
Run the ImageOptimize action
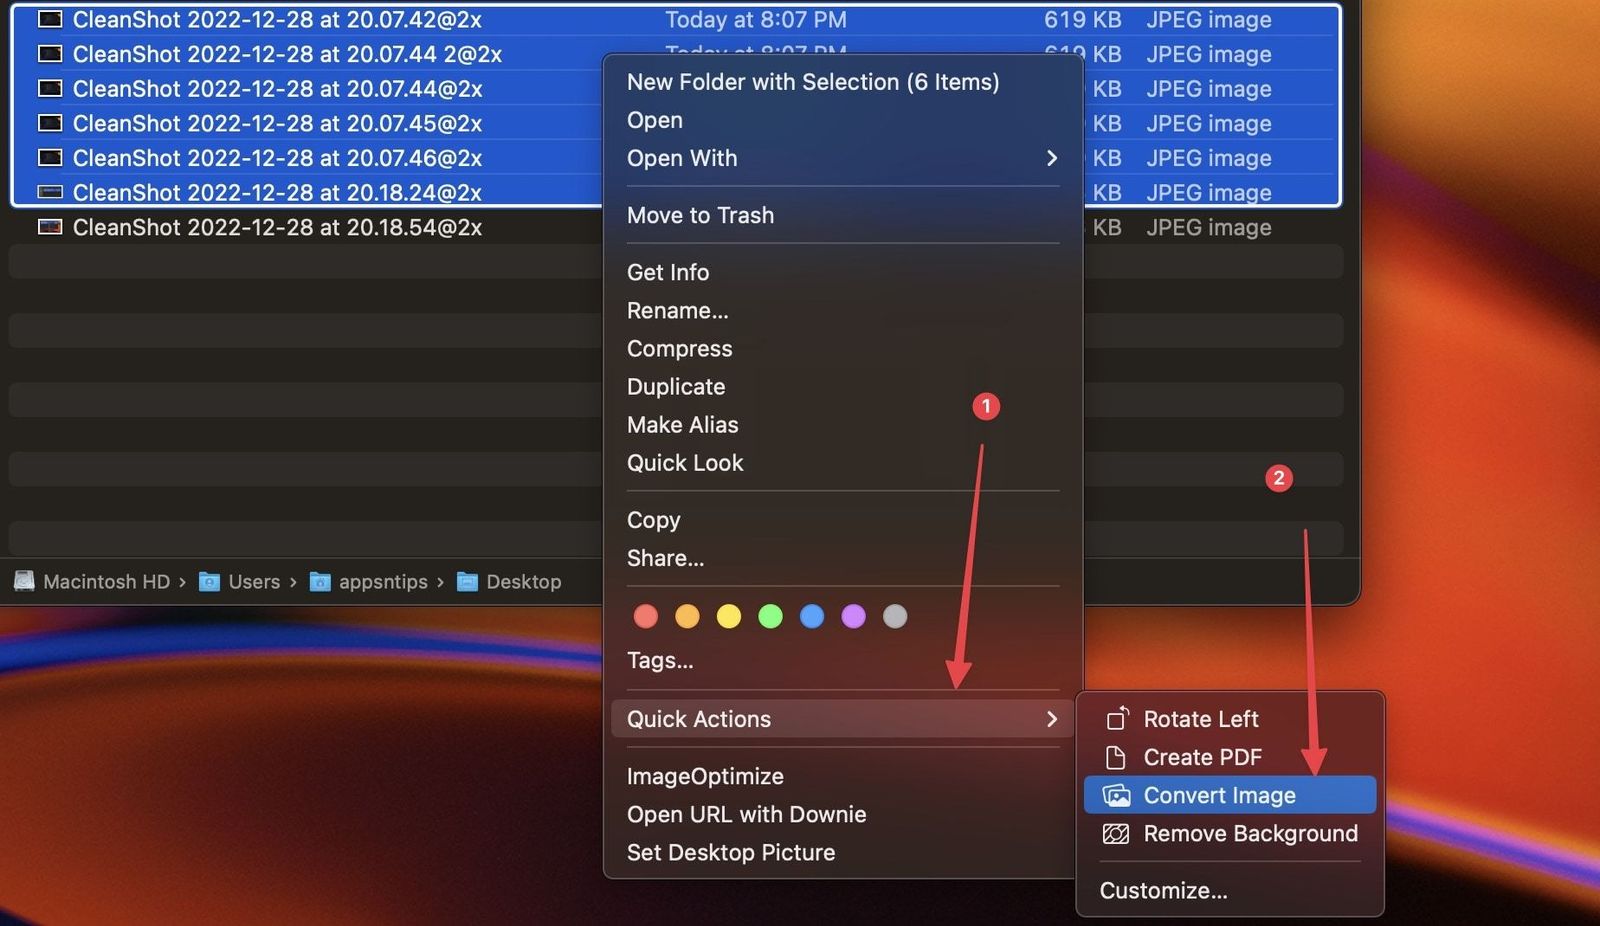(705, 776)
